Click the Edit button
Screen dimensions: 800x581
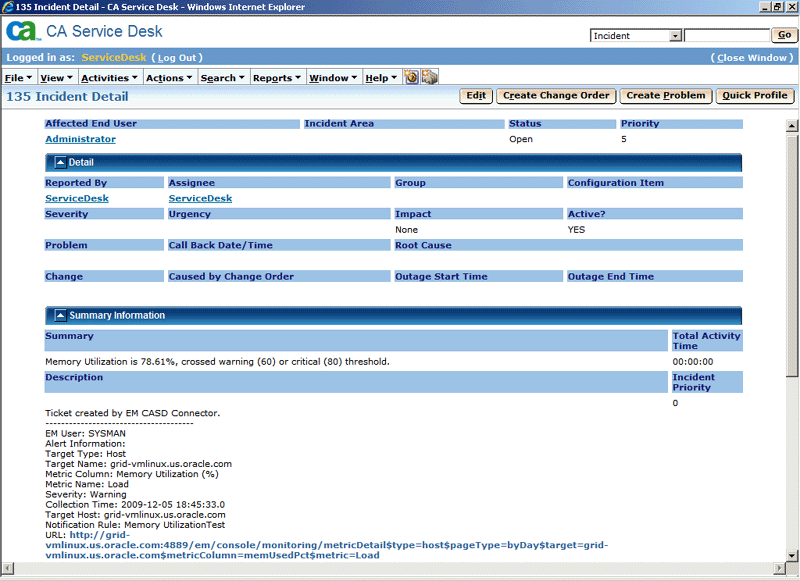475,96
